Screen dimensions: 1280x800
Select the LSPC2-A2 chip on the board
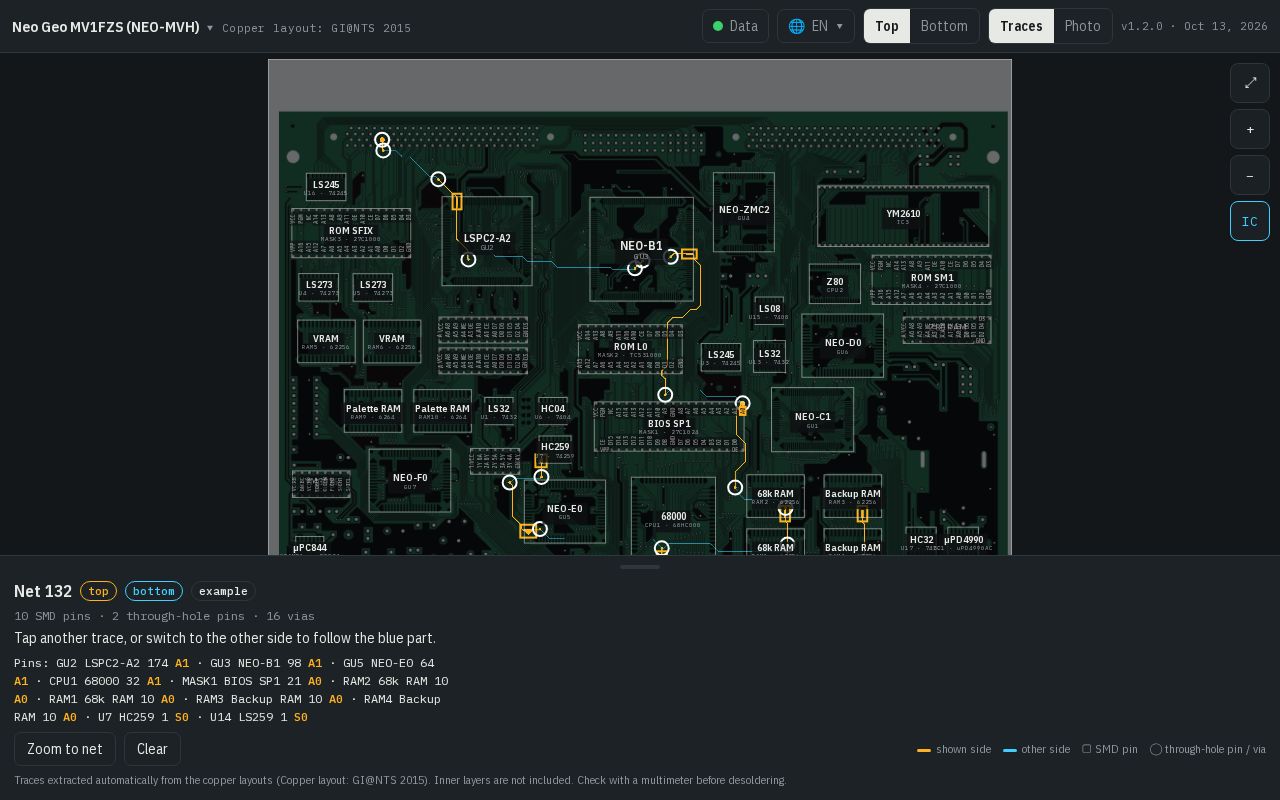pyautogui.click(x=487, y=241)
